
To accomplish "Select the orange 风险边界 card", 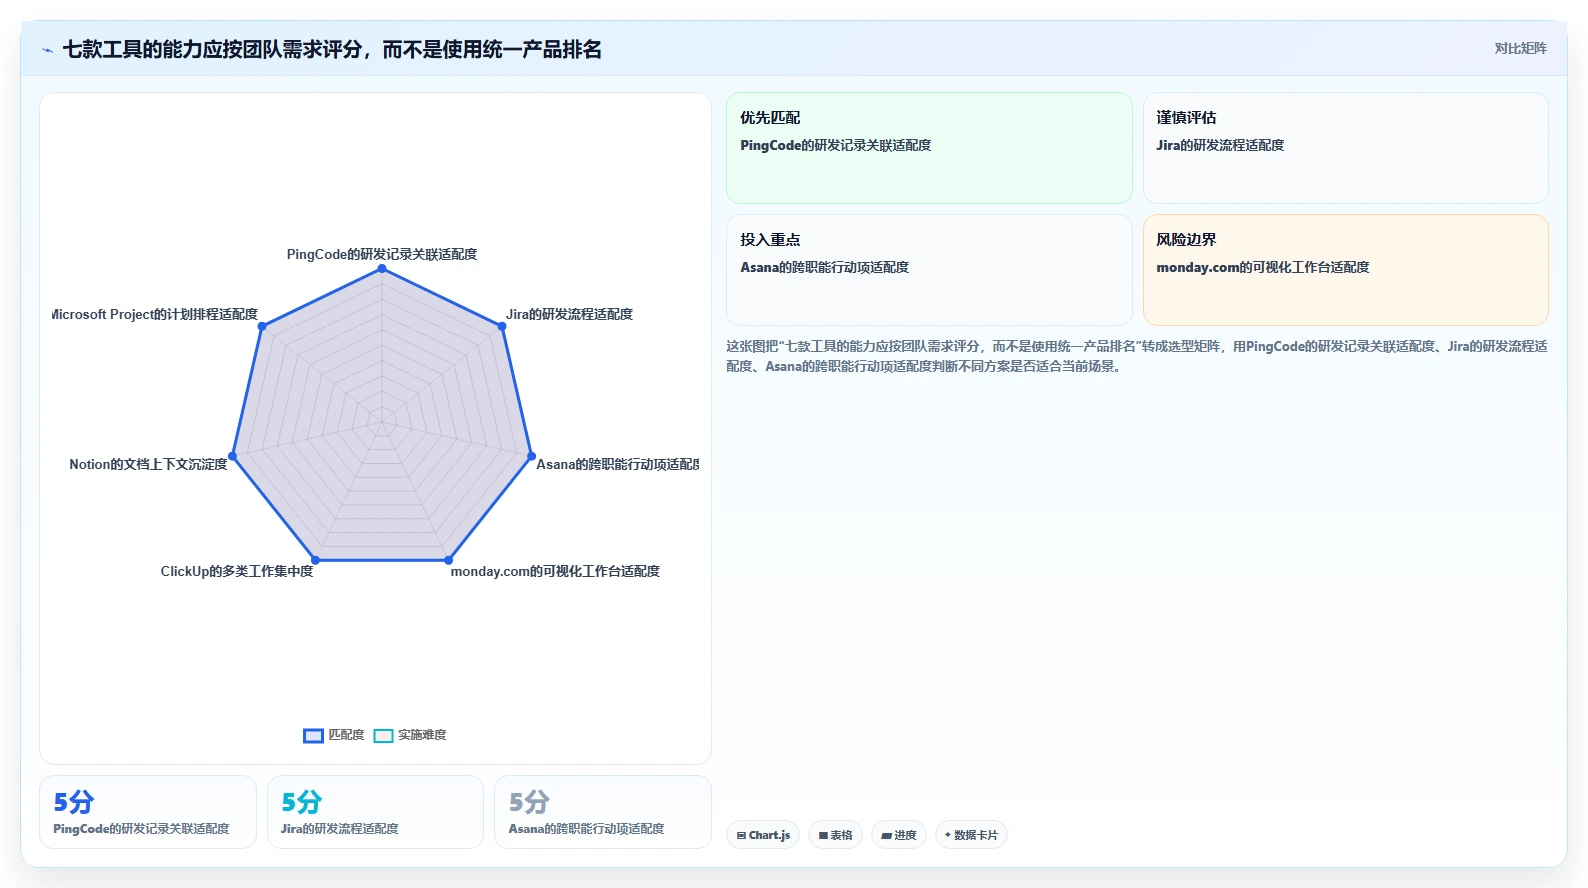I will (1345, 270).
